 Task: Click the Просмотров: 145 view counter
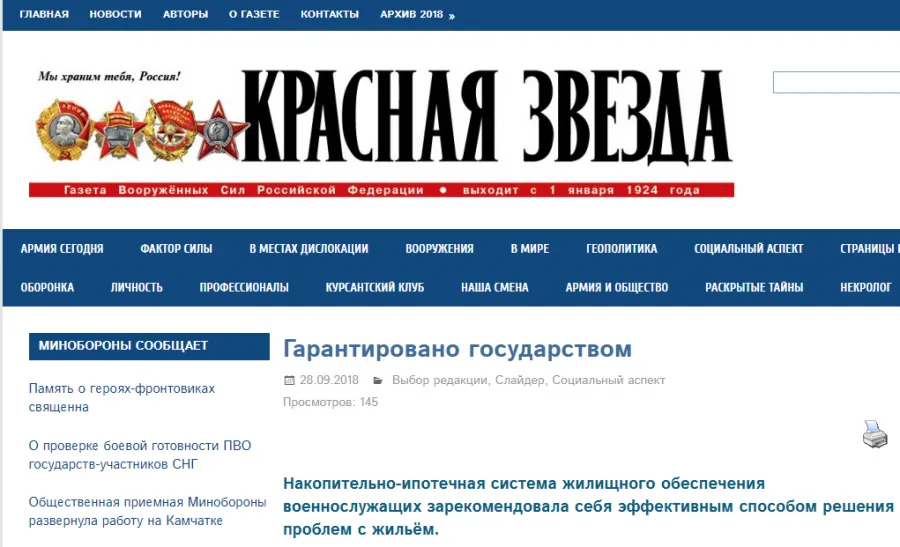click(x=331, y=402)
